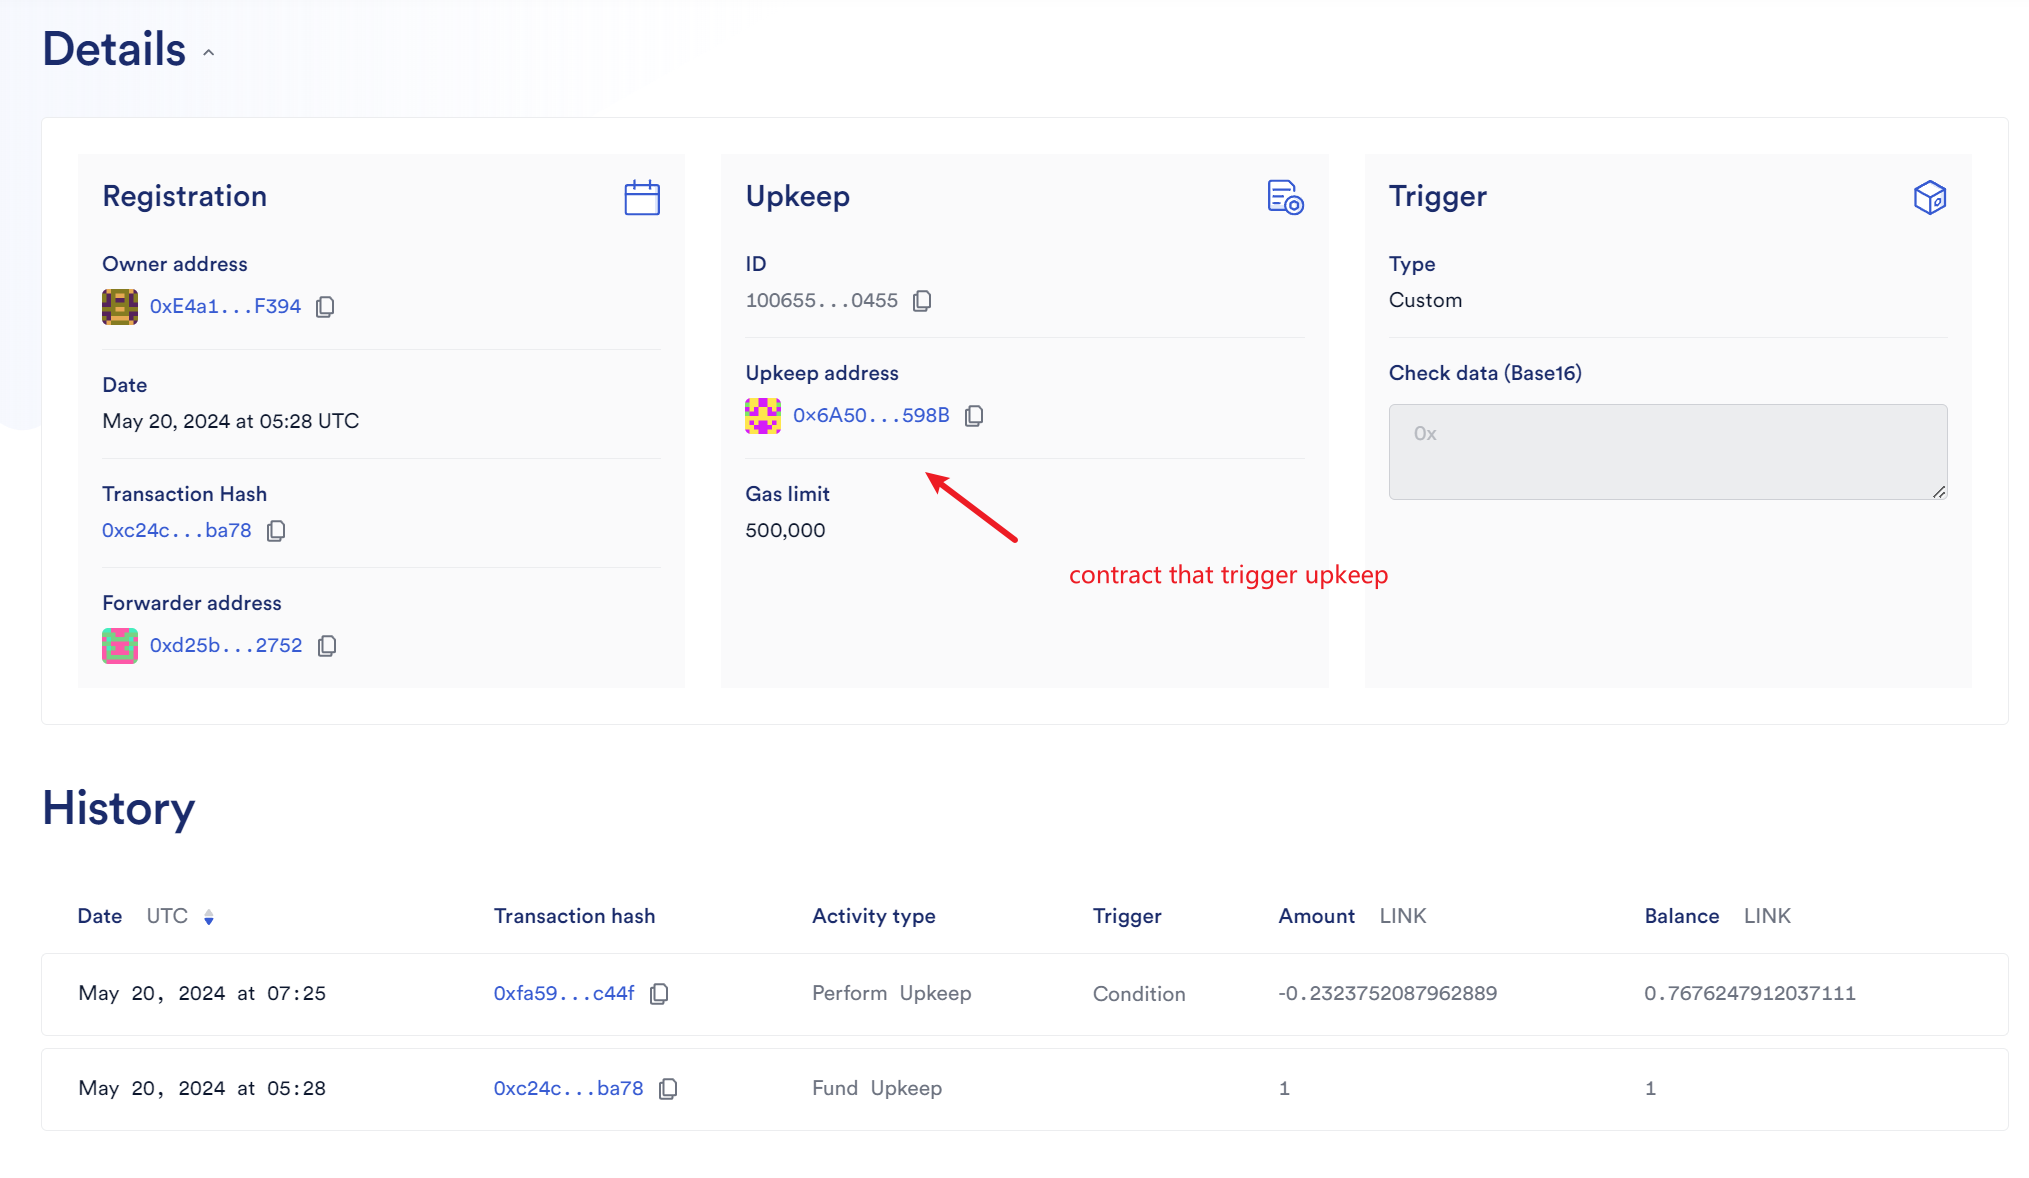Image resolution: width=2029 pixels, height=1178 pixels.
Task: Click the Trigger column header in History
Action: point(1127,917)
